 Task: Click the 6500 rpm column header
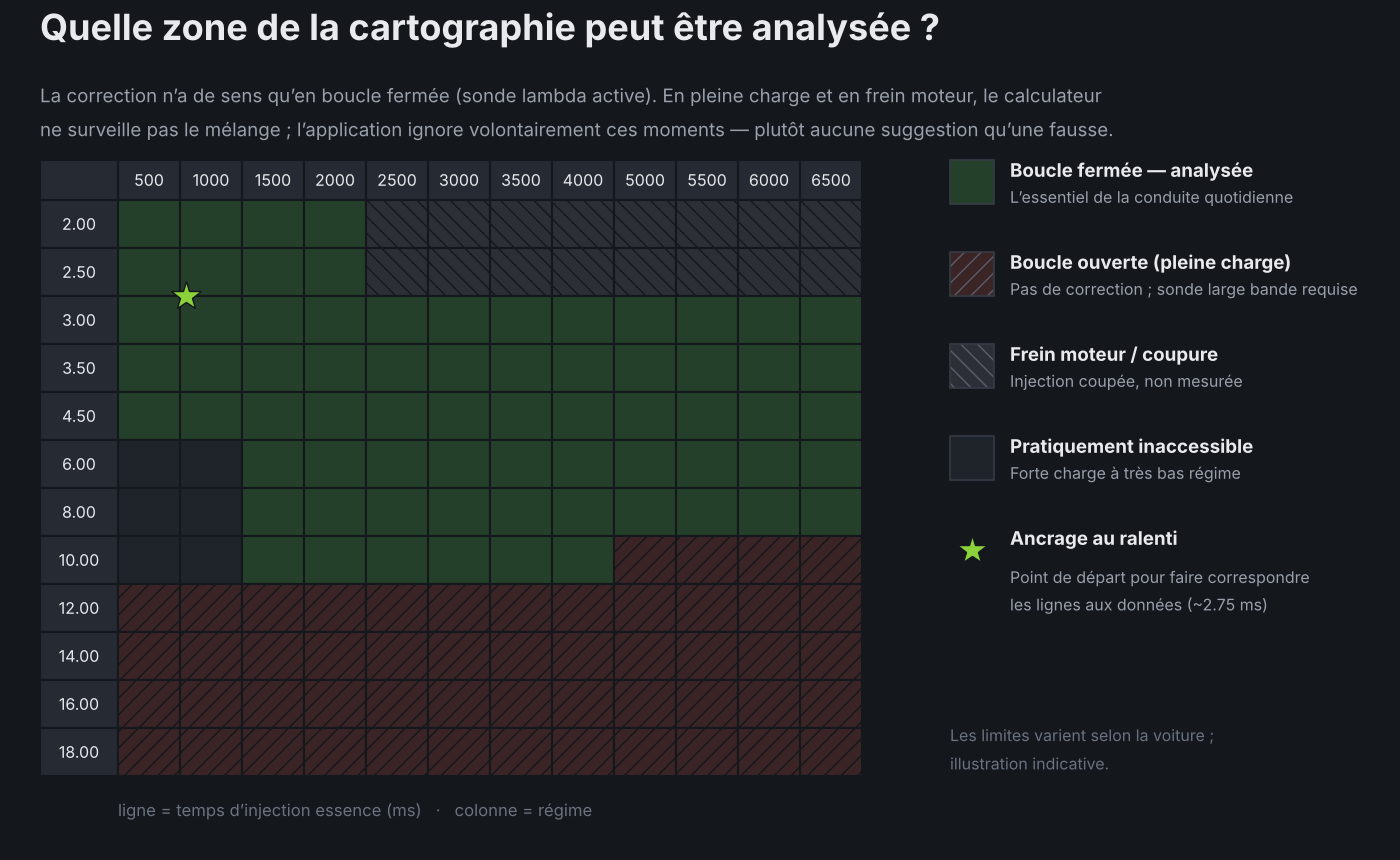(x=831, y=180)
